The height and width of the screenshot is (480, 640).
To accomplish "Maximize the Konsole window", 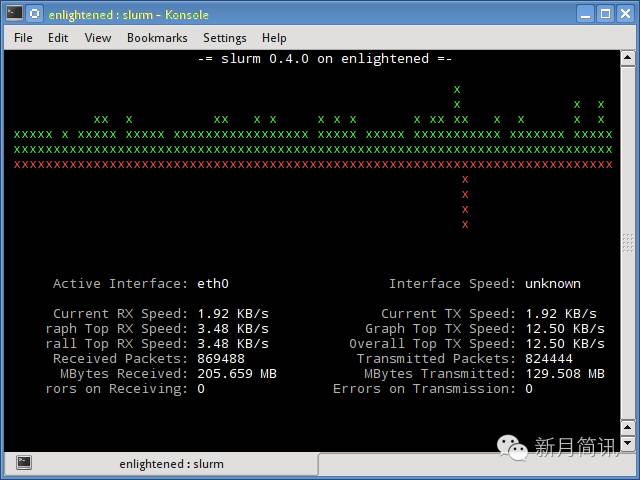I will pyautogui.click(x=605, y=14).
